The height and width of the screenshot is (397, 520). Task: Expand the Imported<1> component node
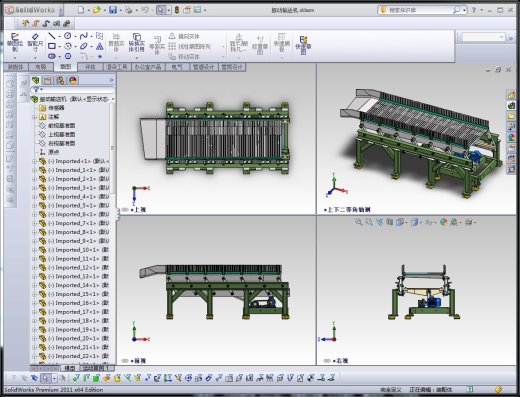34,161
